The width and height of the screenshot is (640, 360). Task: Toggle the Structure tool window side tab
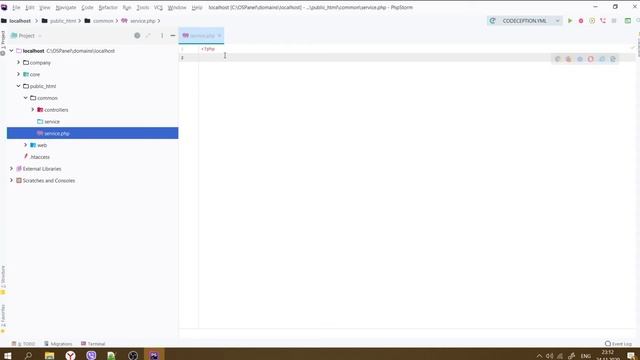point(3,280)
